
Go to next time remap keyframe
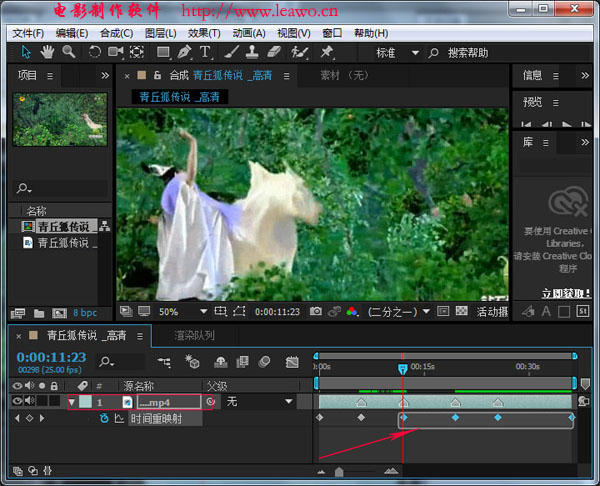42,418
